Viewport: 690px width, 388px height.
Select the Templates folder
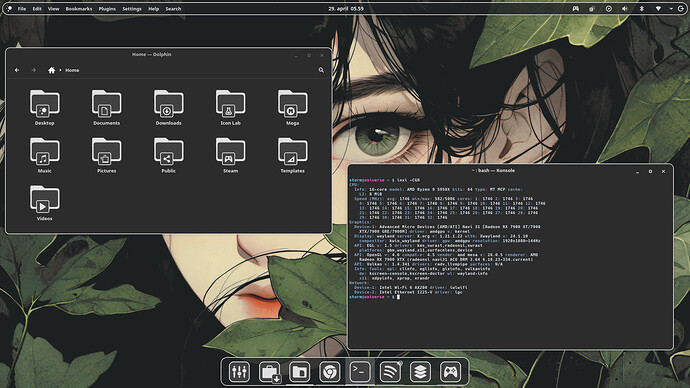293,155
